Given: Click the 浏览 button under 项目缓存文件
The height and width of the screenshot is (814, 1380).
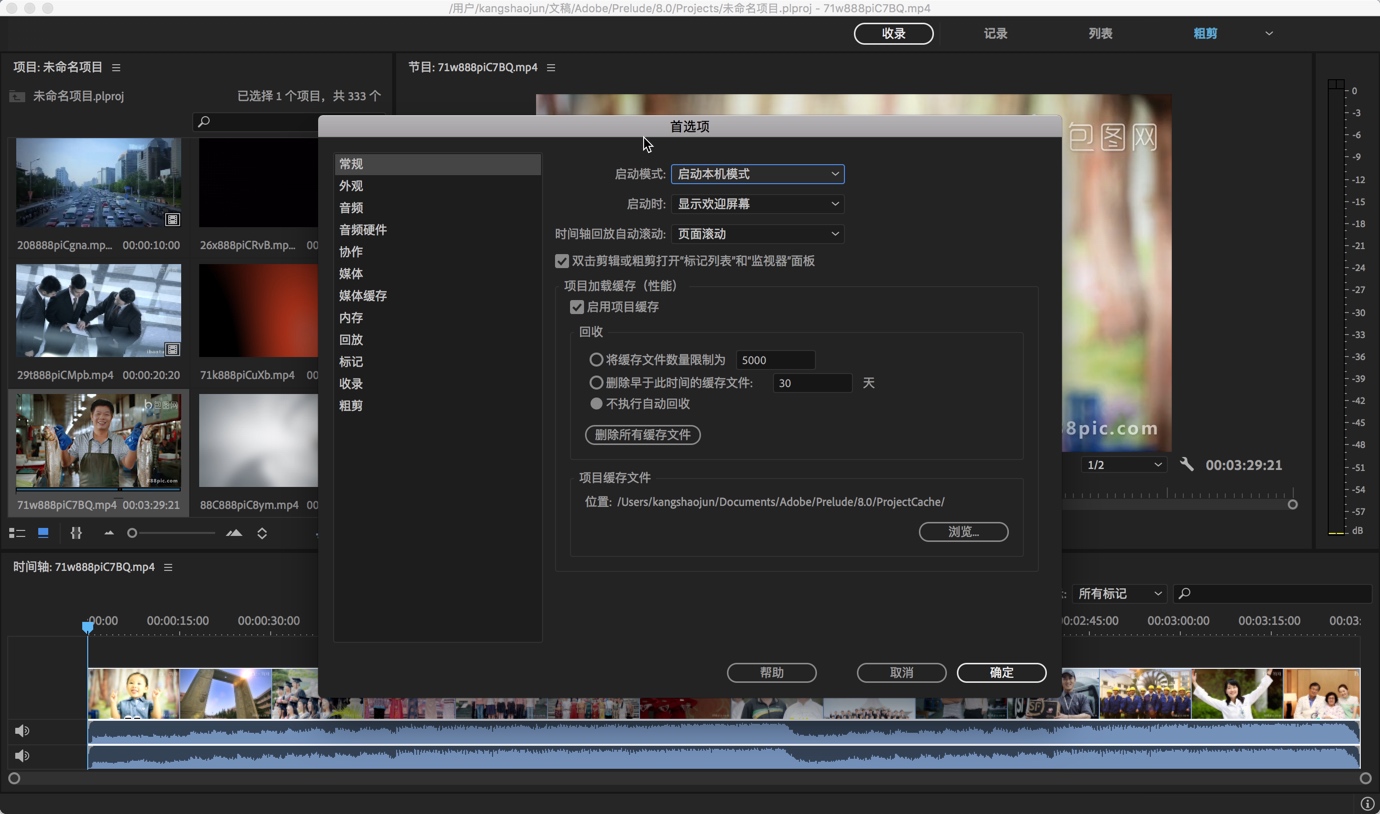Looking at the screenshot, I should 963,532.
